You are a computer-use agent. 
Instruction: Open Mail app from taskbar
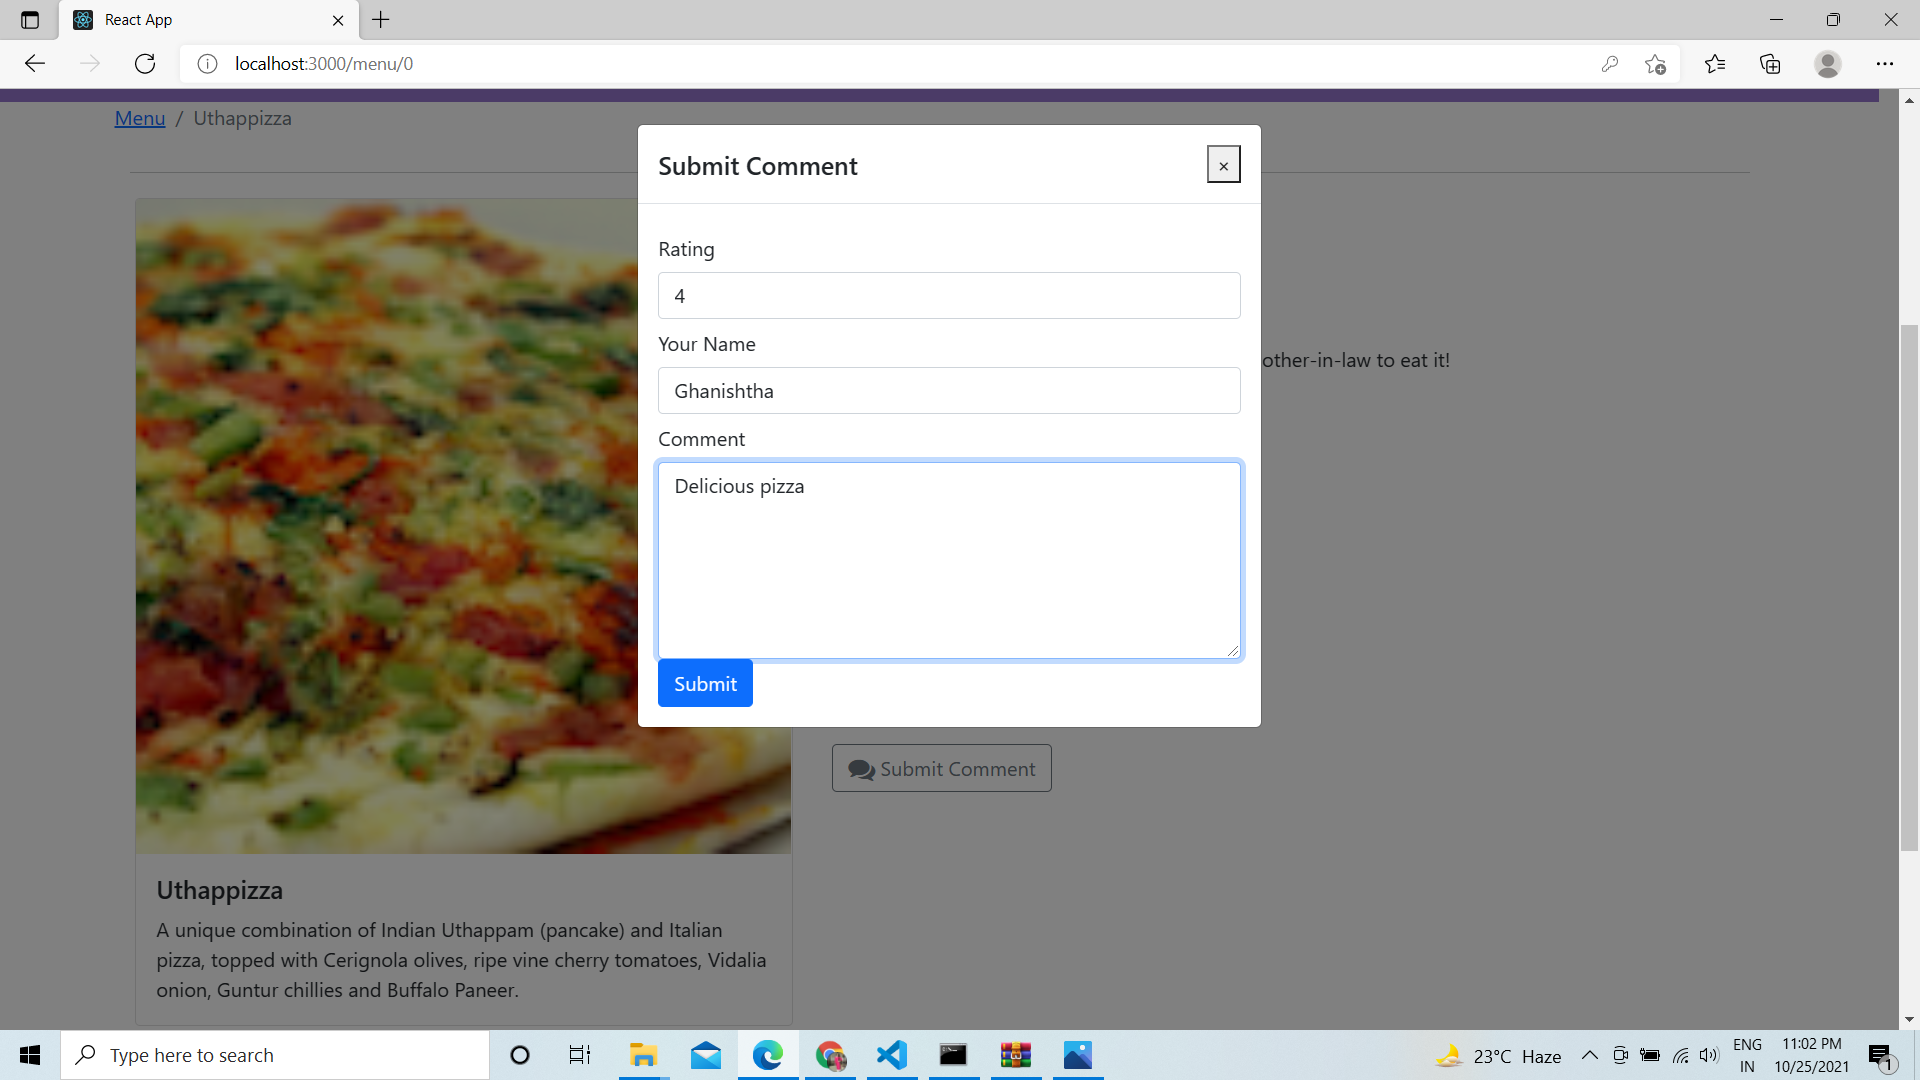(706, 1055)
